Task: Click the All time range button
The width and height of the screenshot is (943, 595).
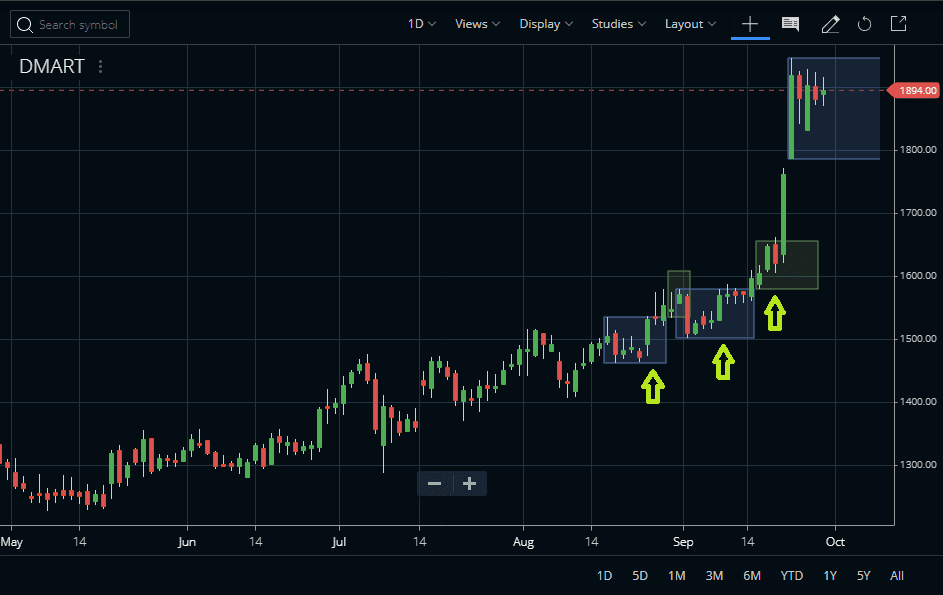Action: [x=897, y=575]
